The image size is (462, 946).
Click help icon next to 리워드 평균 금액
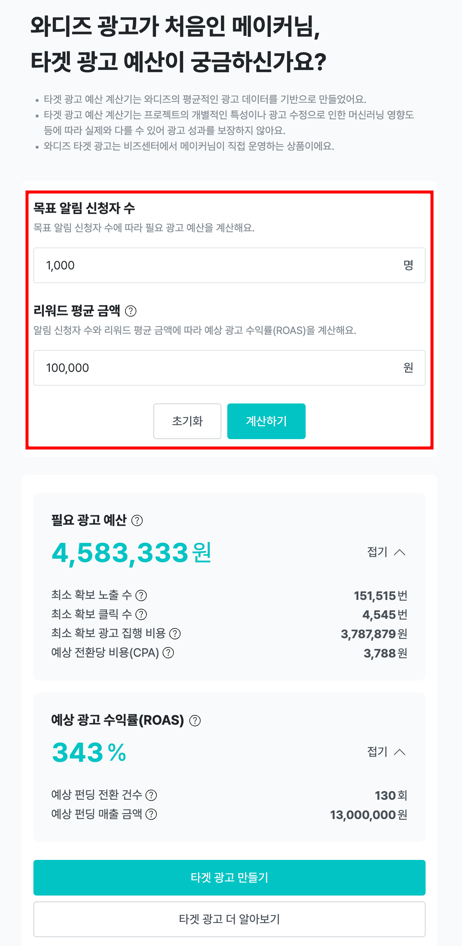click(x=131, y=311)
